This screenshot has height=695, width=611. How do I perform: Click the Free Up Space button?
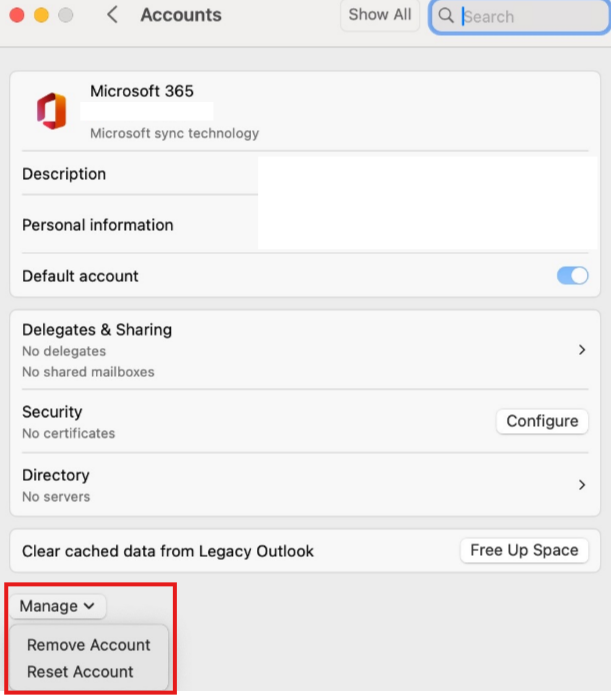524,551
